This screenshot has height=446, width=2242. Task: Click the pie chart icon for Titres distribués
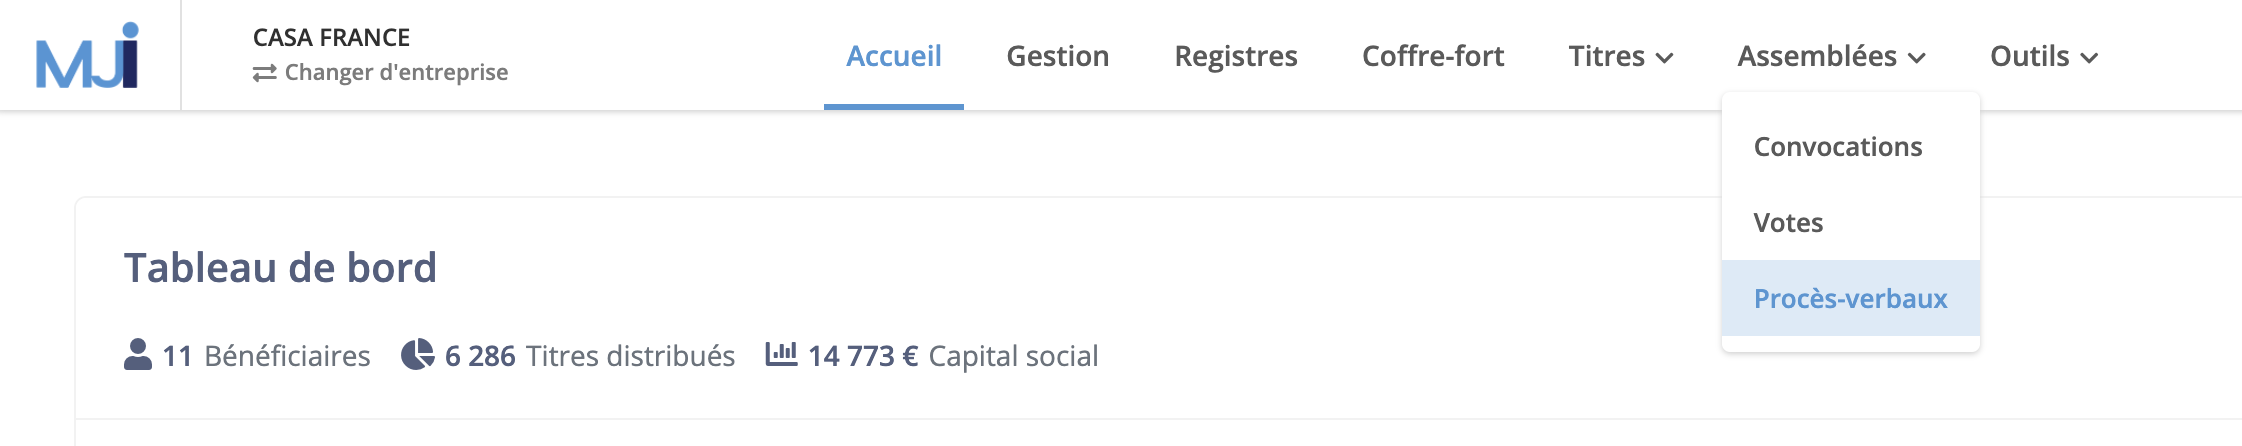coord(418,355)
